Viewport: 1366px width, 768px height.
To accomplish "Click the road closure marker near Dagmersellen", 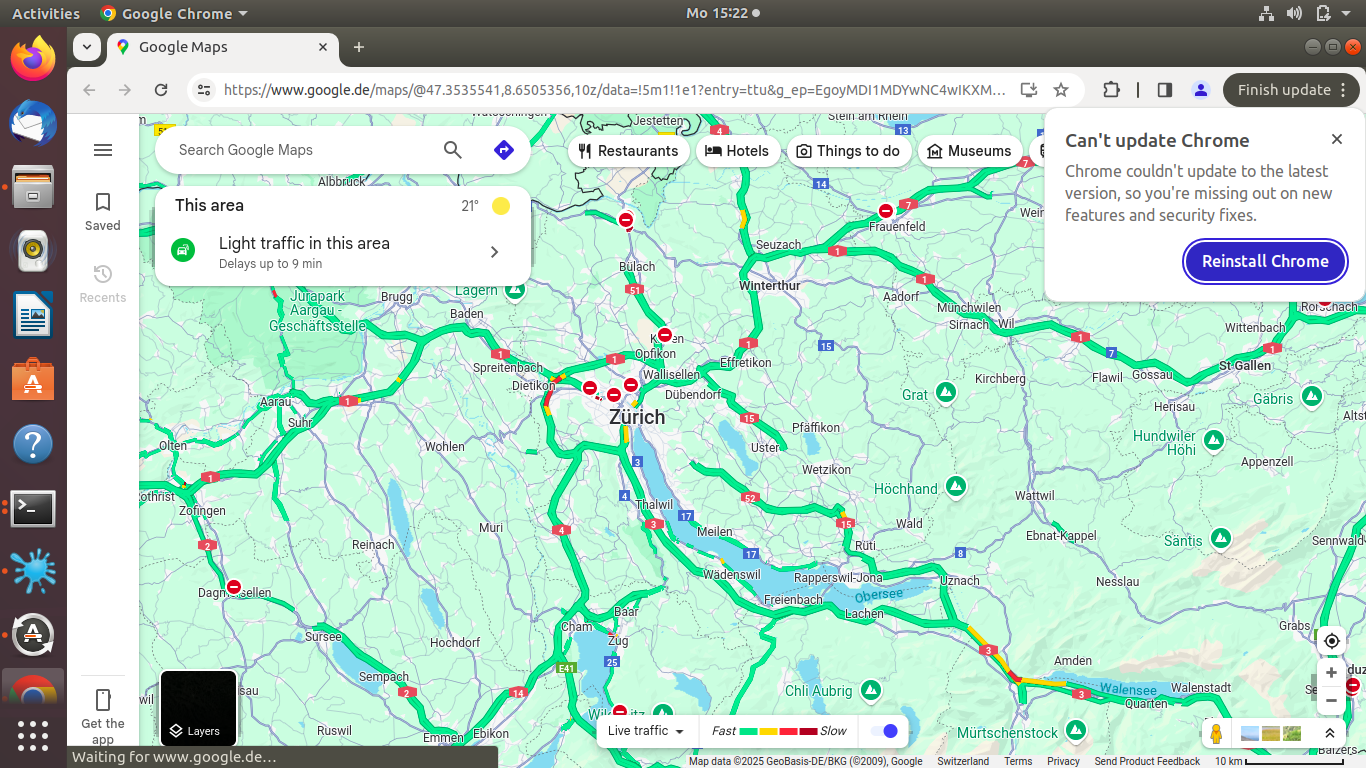I will tap(234, 587).
